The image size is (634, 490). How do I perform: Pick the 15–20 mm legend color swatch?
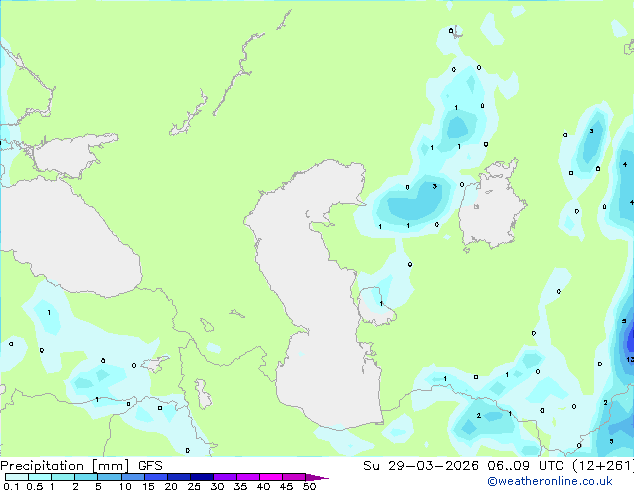coord(155,477)
